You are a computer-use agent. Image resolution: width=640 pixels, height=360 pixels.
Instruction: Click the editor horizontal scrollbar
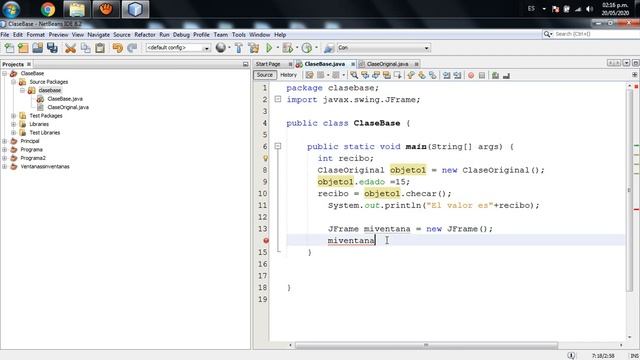426,345
